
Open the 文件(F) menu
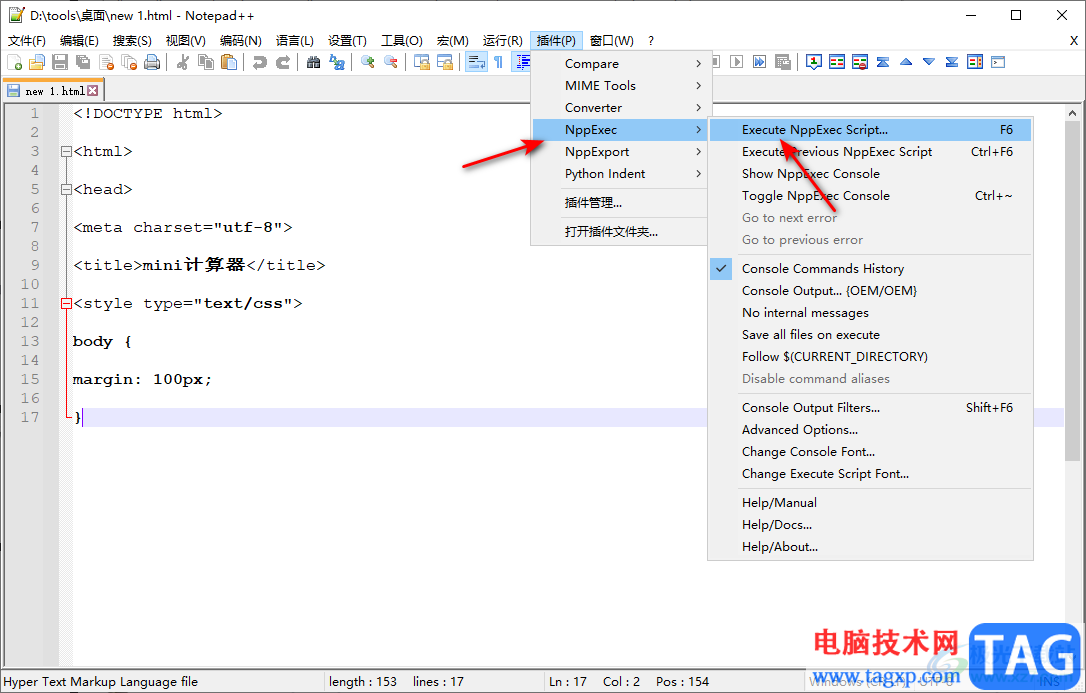26,41
